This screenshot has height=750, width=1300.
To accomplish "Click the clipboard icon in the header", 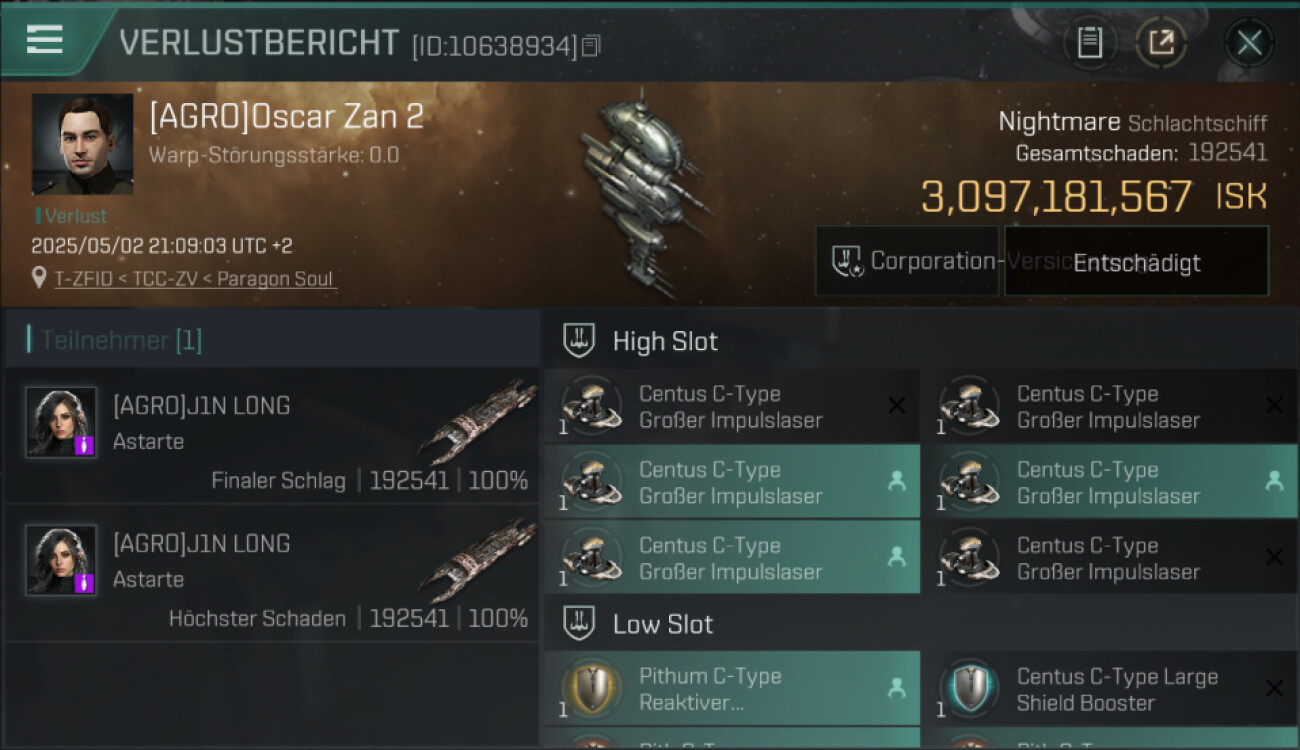I will pyautogui.click(x=1089, y=43).
